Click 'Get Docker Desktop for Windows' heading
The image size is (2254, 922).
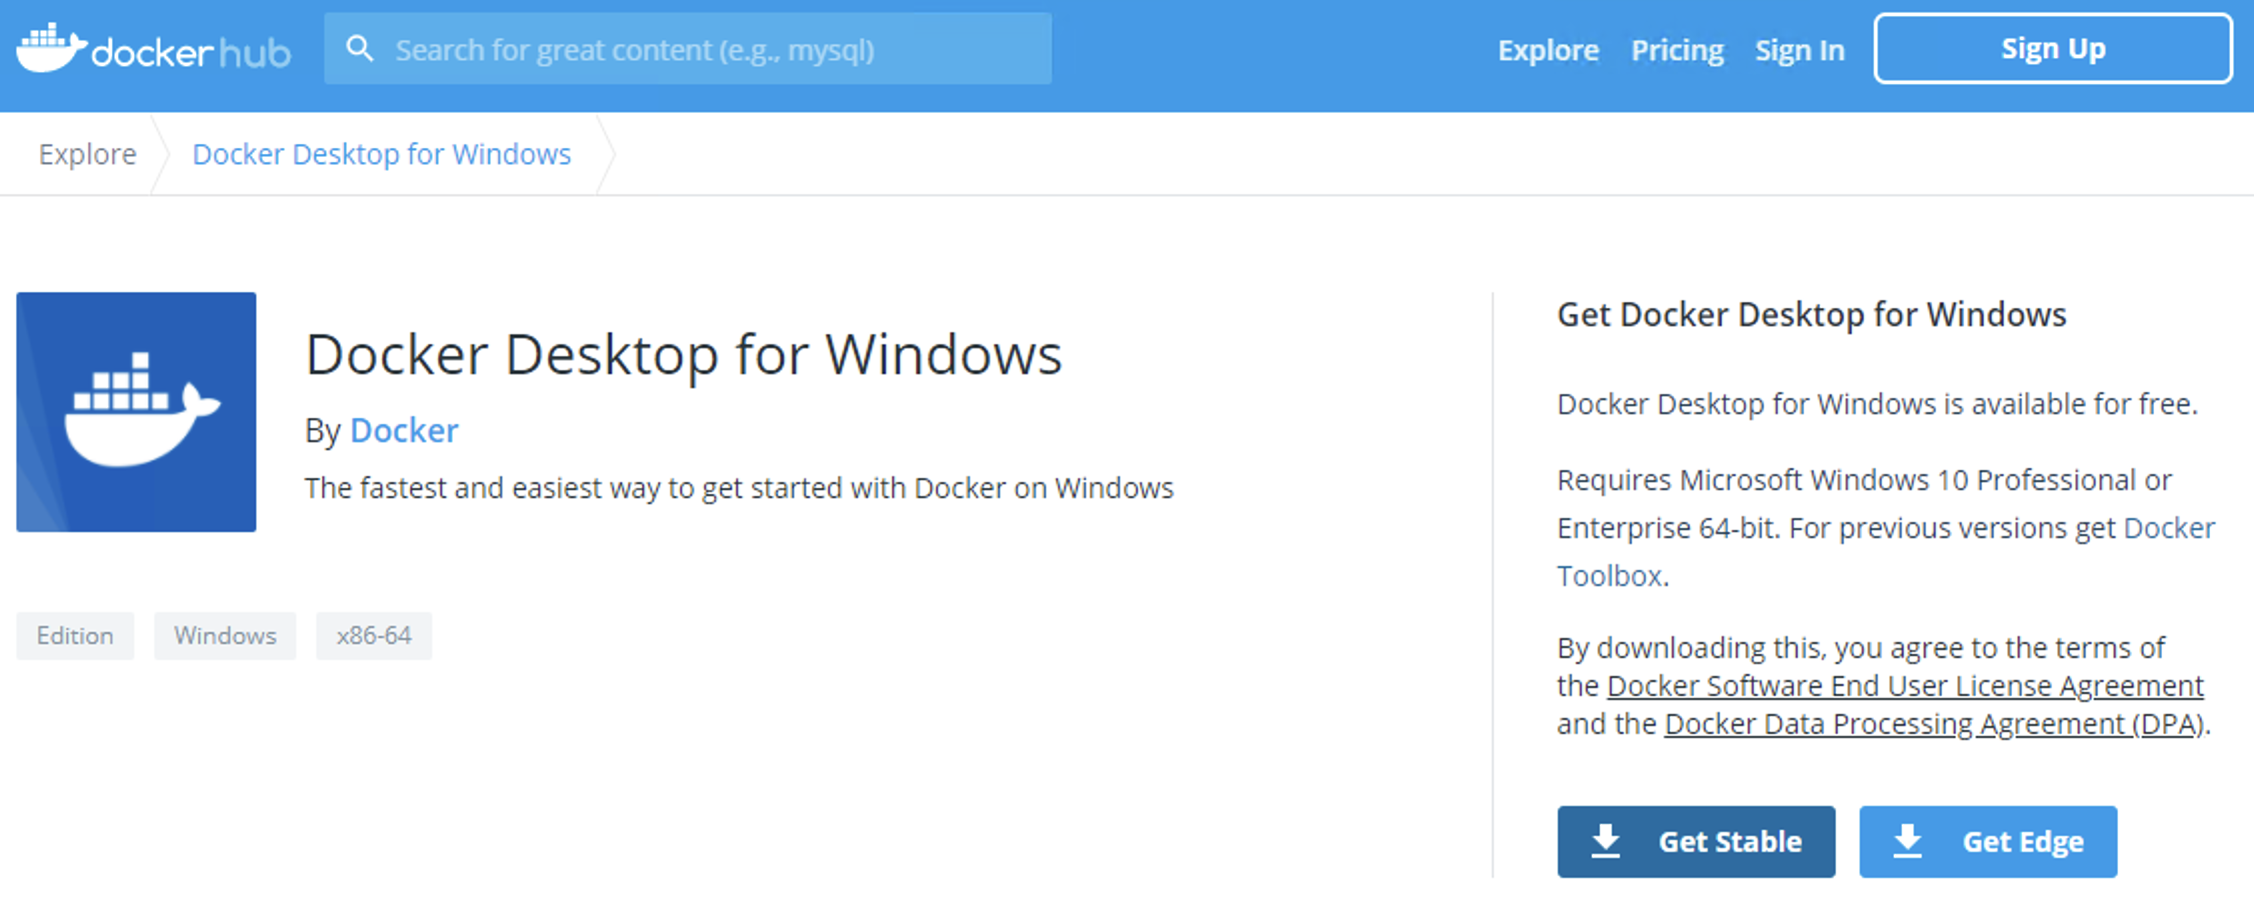click(x=1811, y=315)
